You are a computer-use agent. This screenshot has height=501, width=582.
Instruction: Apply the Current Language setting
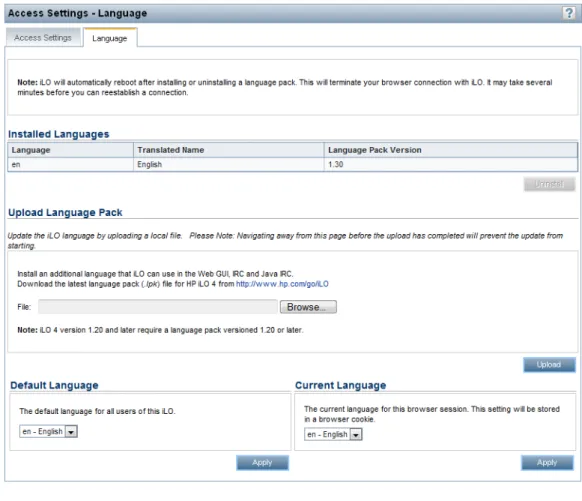[x=547, y=462]
